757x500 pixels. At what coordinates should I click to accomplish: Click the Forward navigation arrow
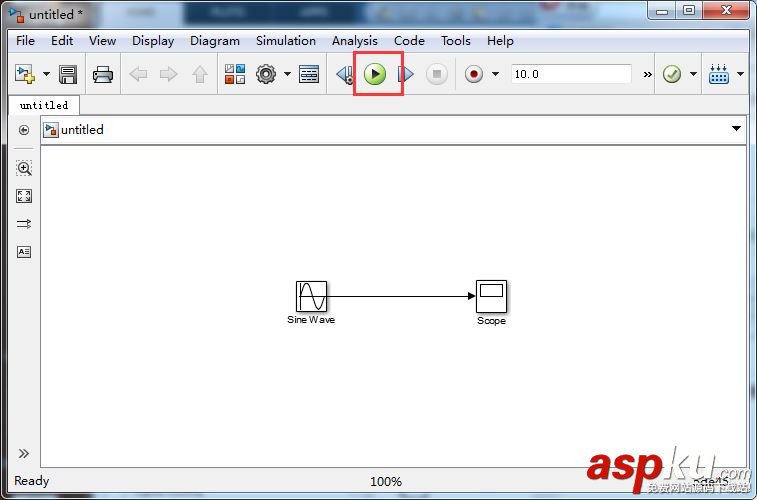click(x=168, y=74)
